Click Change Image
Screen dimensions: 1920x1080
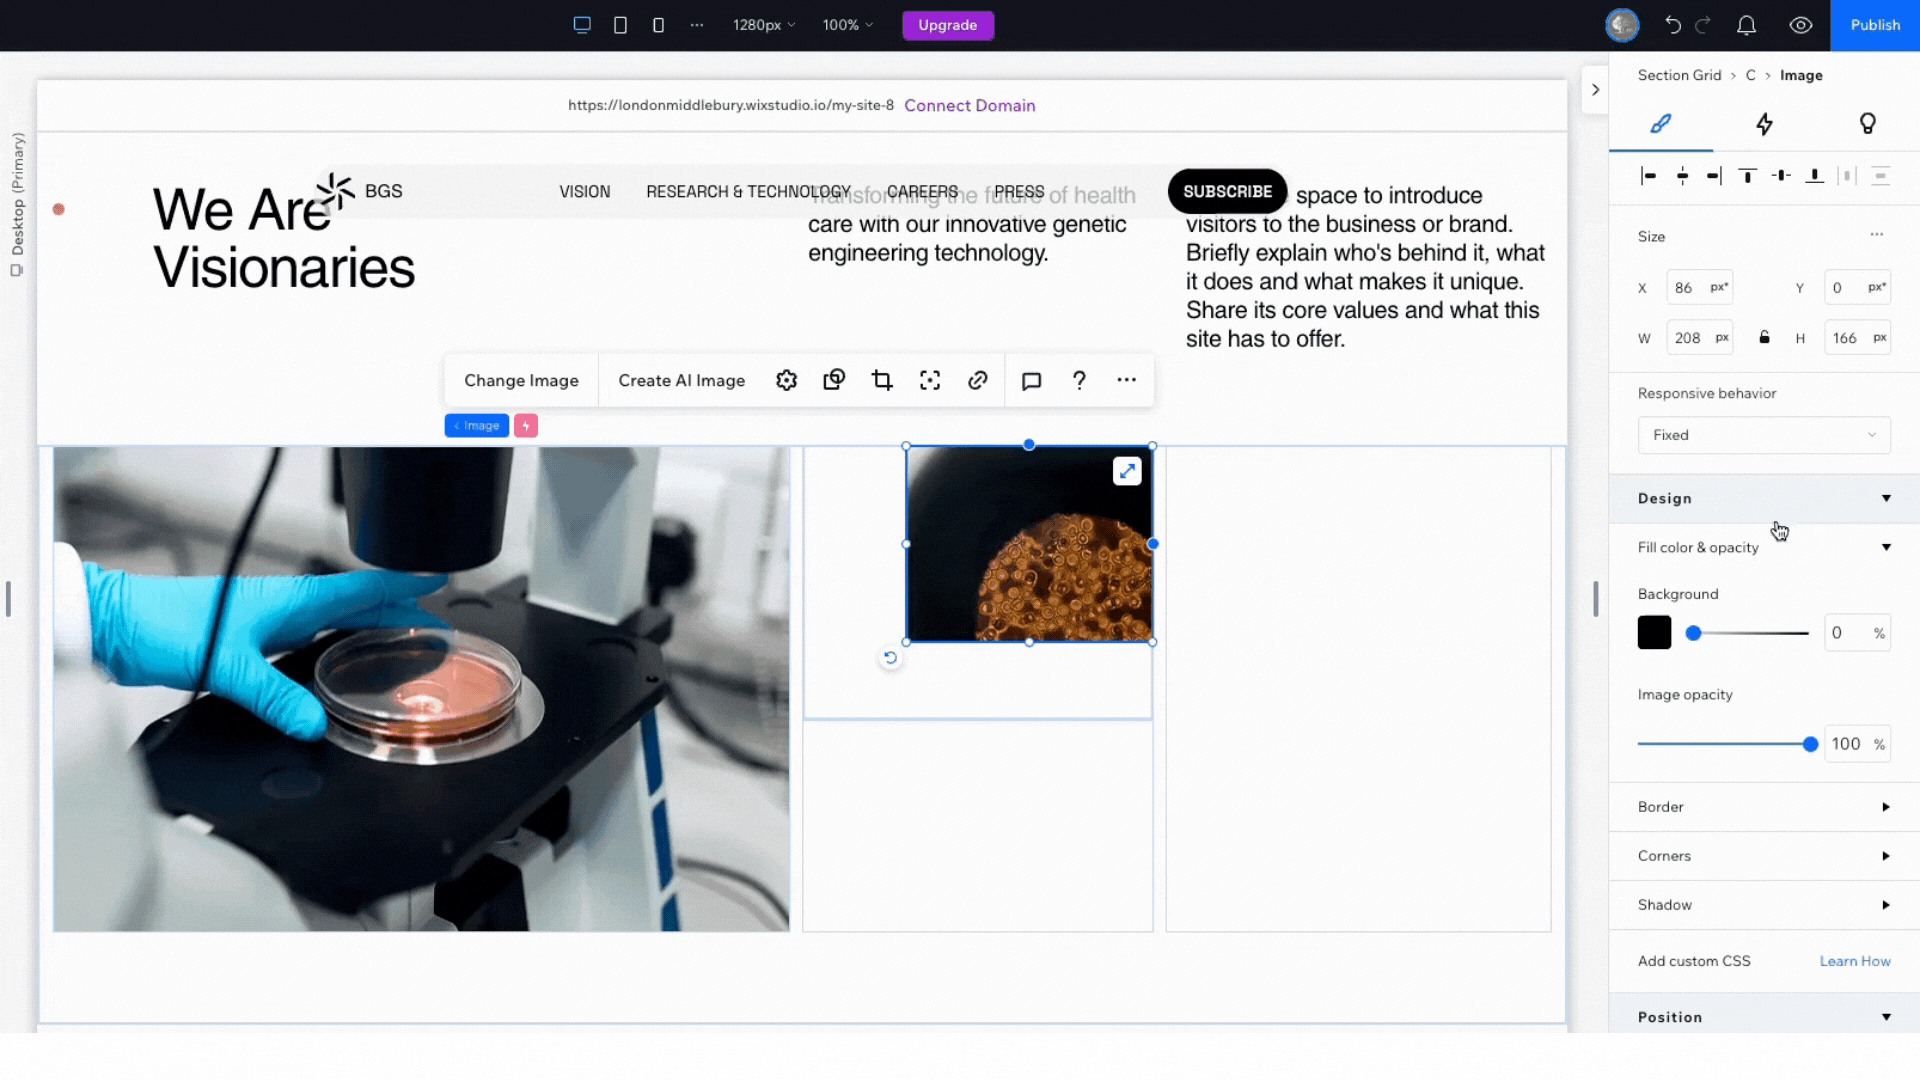[x=521, y=380]
